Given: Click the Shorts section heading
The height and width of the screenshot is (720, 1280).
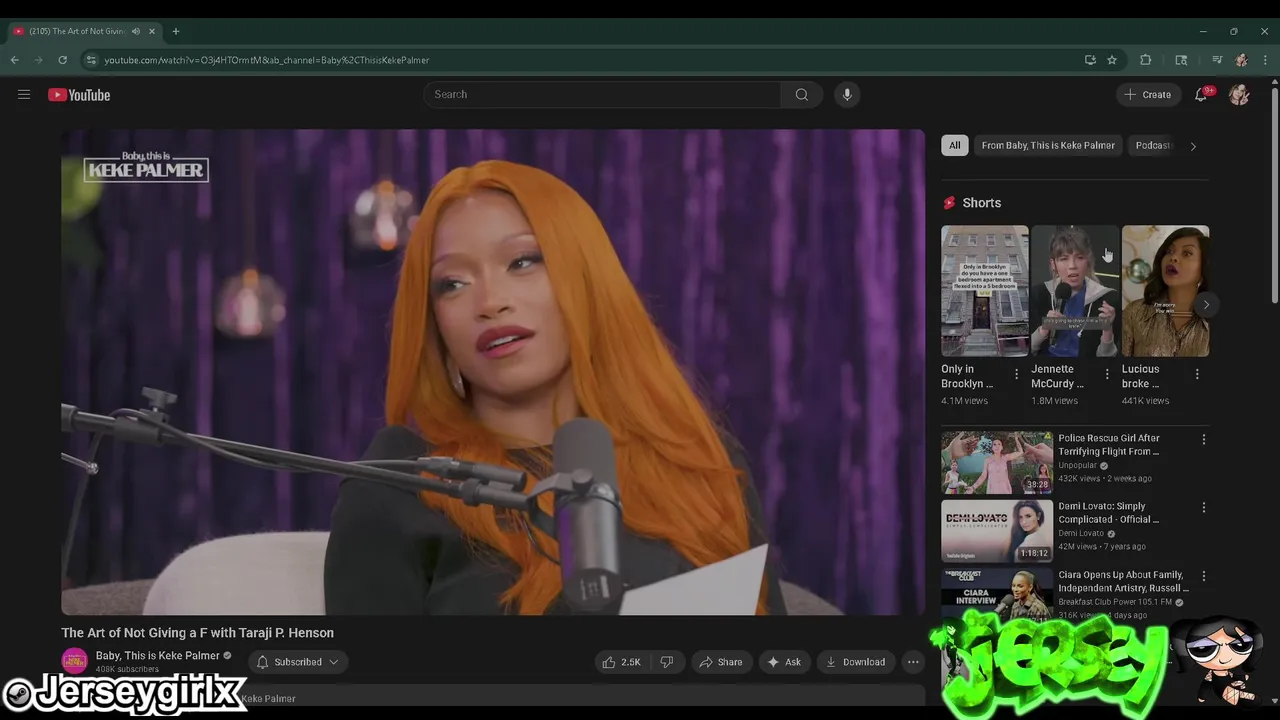Looking at the screenshot, I should [x=981, y=203].
